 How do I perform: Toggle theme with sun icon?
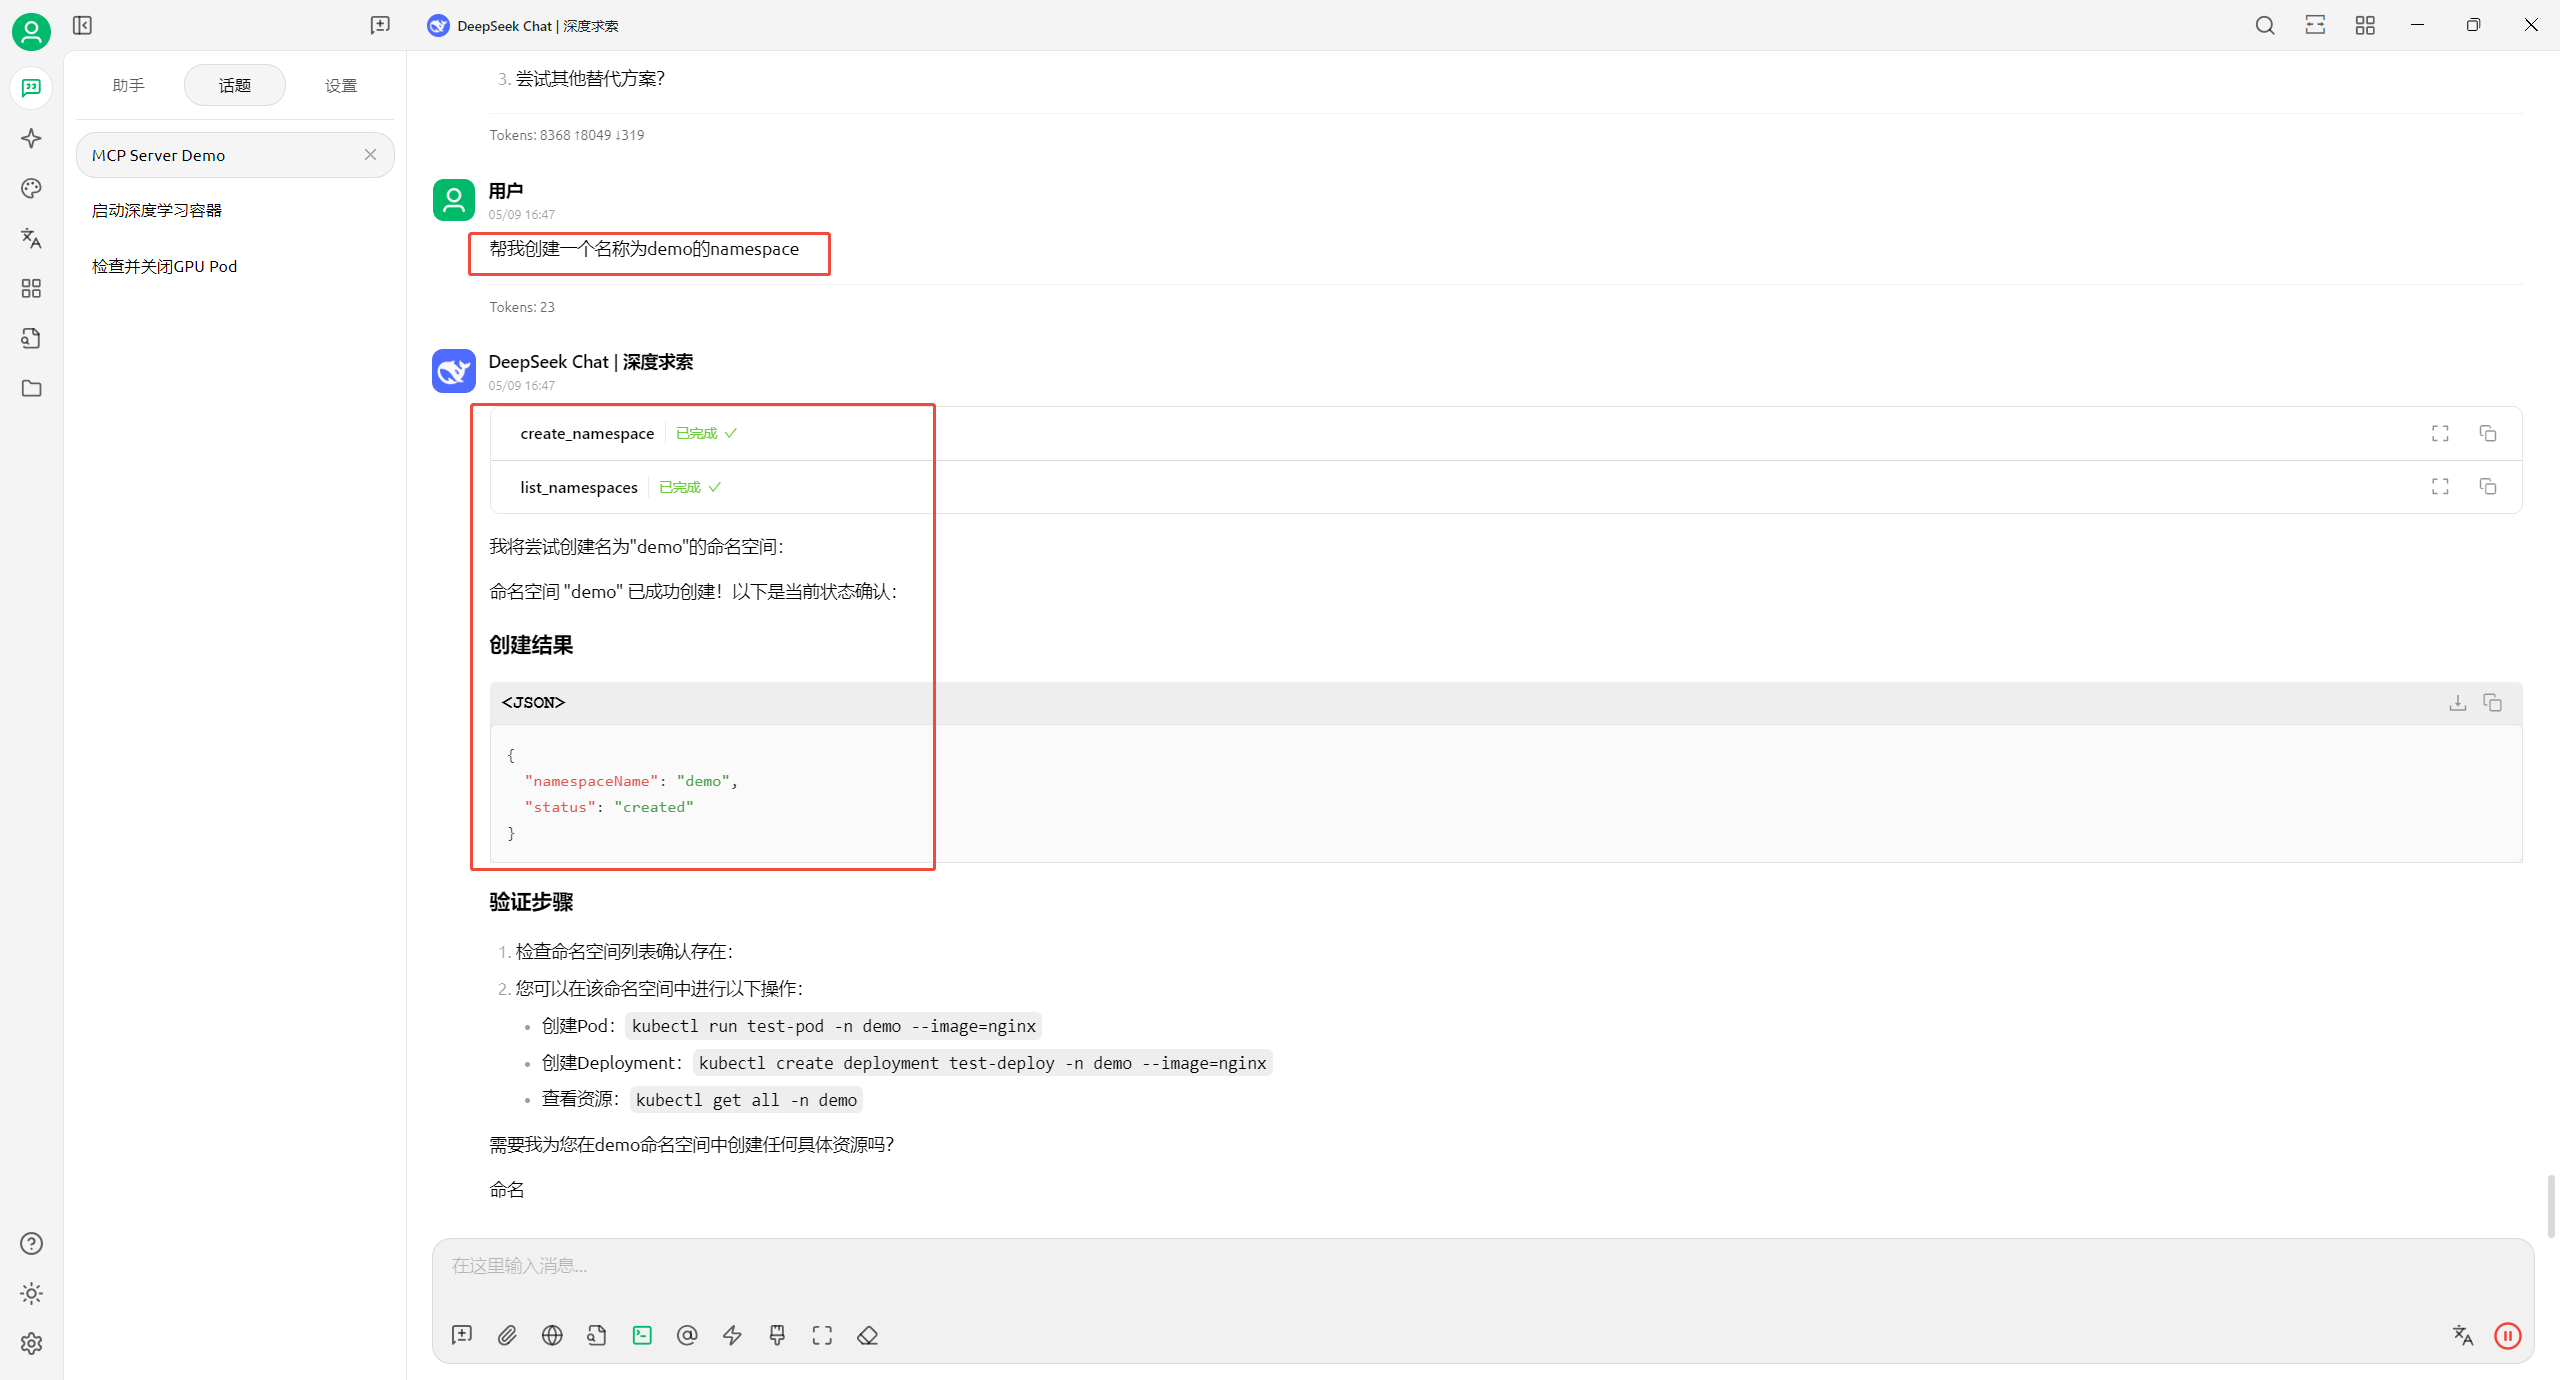[31, 1293]
